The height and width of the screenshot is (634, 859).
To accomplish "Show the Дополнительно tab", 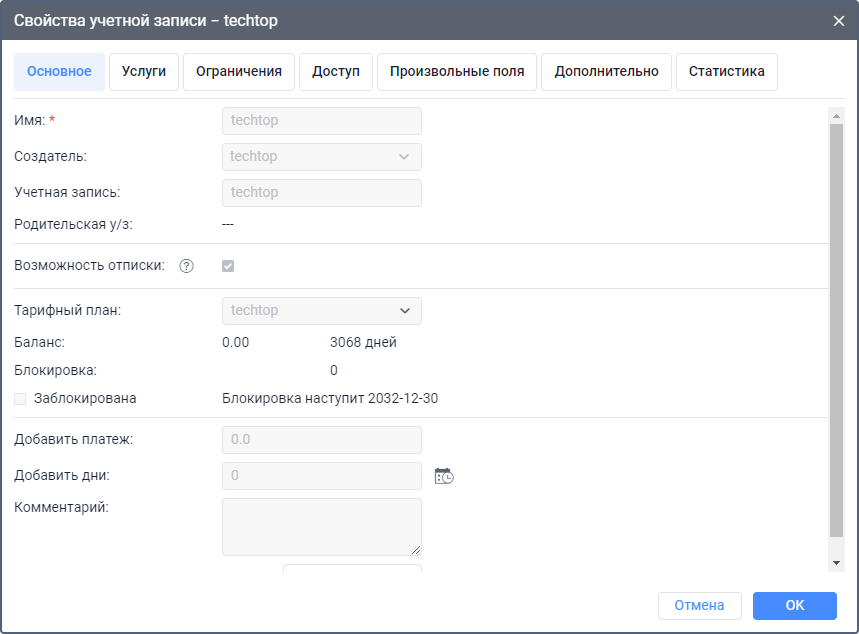I will (606, 72).
